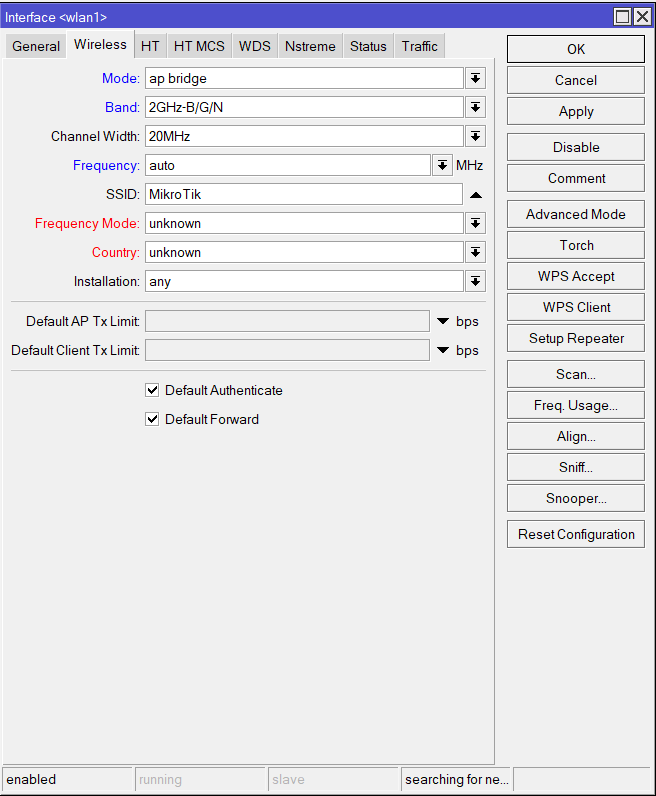Open the Band dropdown list
The width and height of the screenshot is (656, 796).
[476, 107]
